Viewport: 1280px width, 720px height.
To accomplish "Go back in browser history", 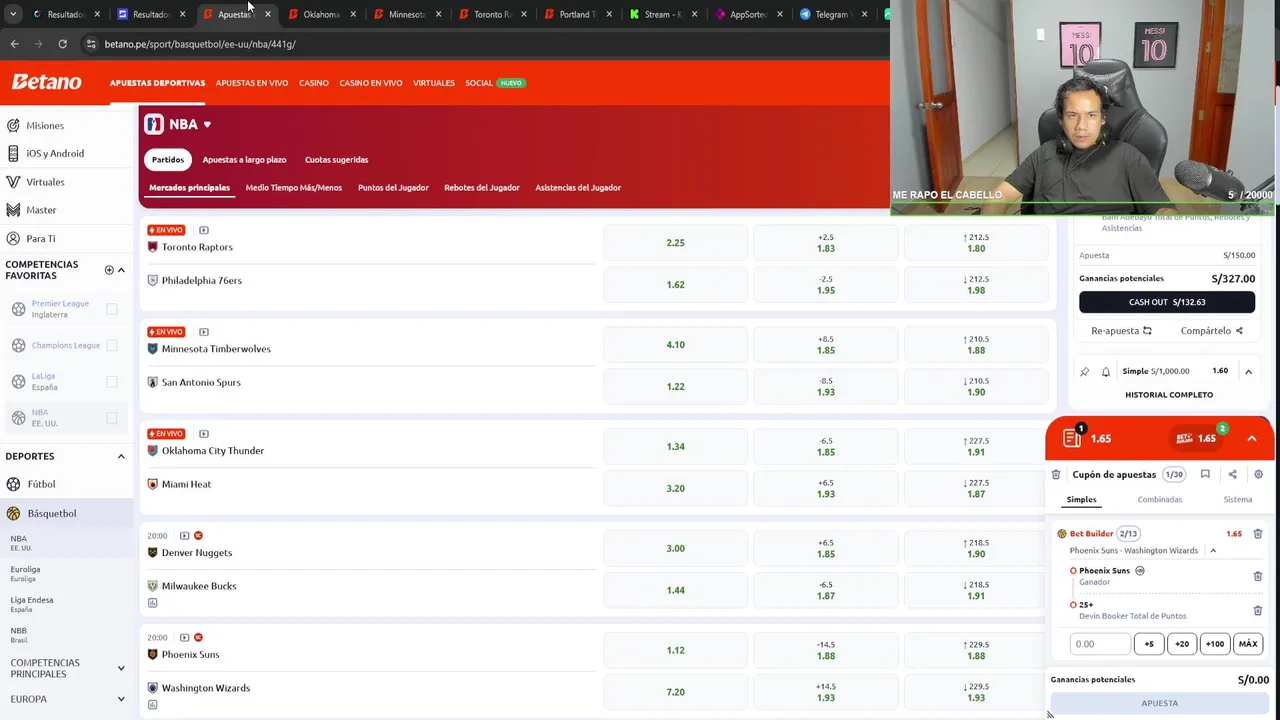I will click(x=14, y=44).
